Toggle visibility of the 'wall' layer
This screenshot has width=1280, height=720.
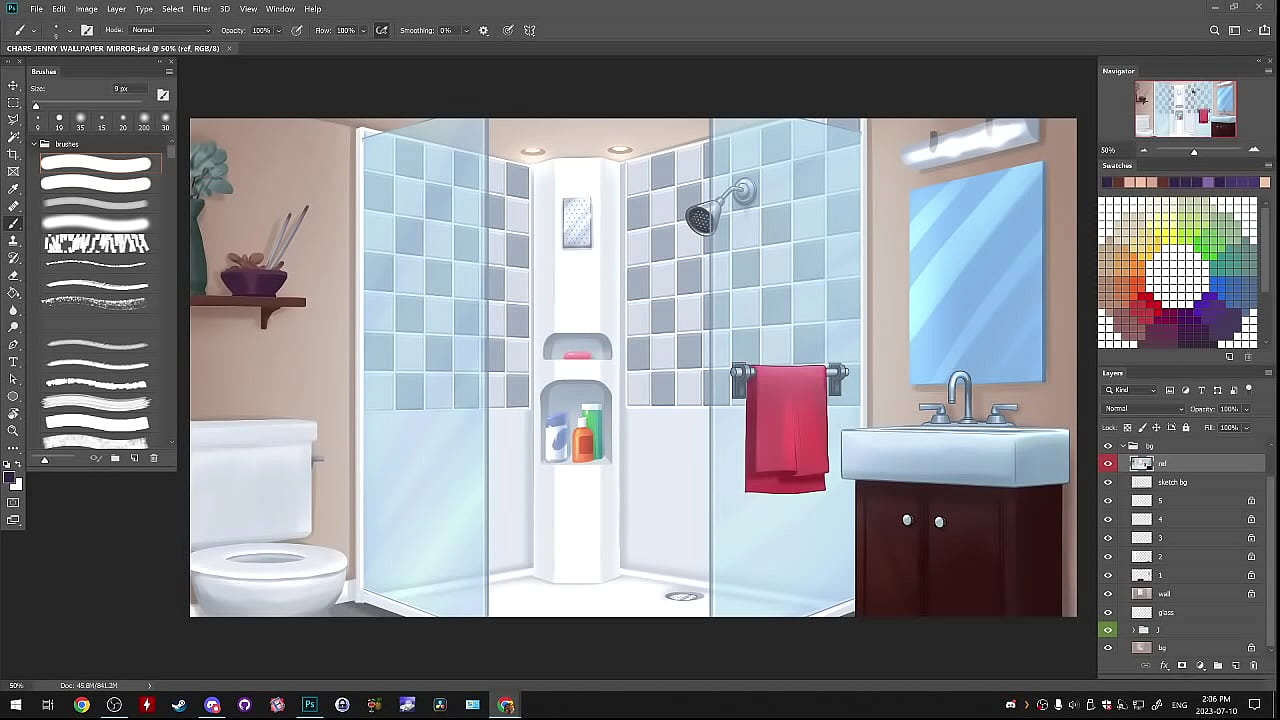(x=1107, y=594)
